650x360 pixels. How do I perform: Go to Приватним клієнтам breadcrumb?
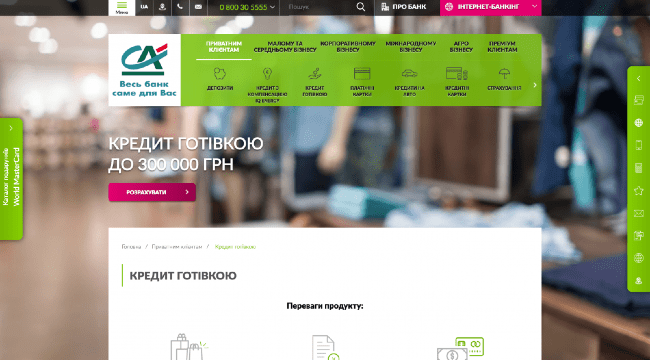click(177, 247)
